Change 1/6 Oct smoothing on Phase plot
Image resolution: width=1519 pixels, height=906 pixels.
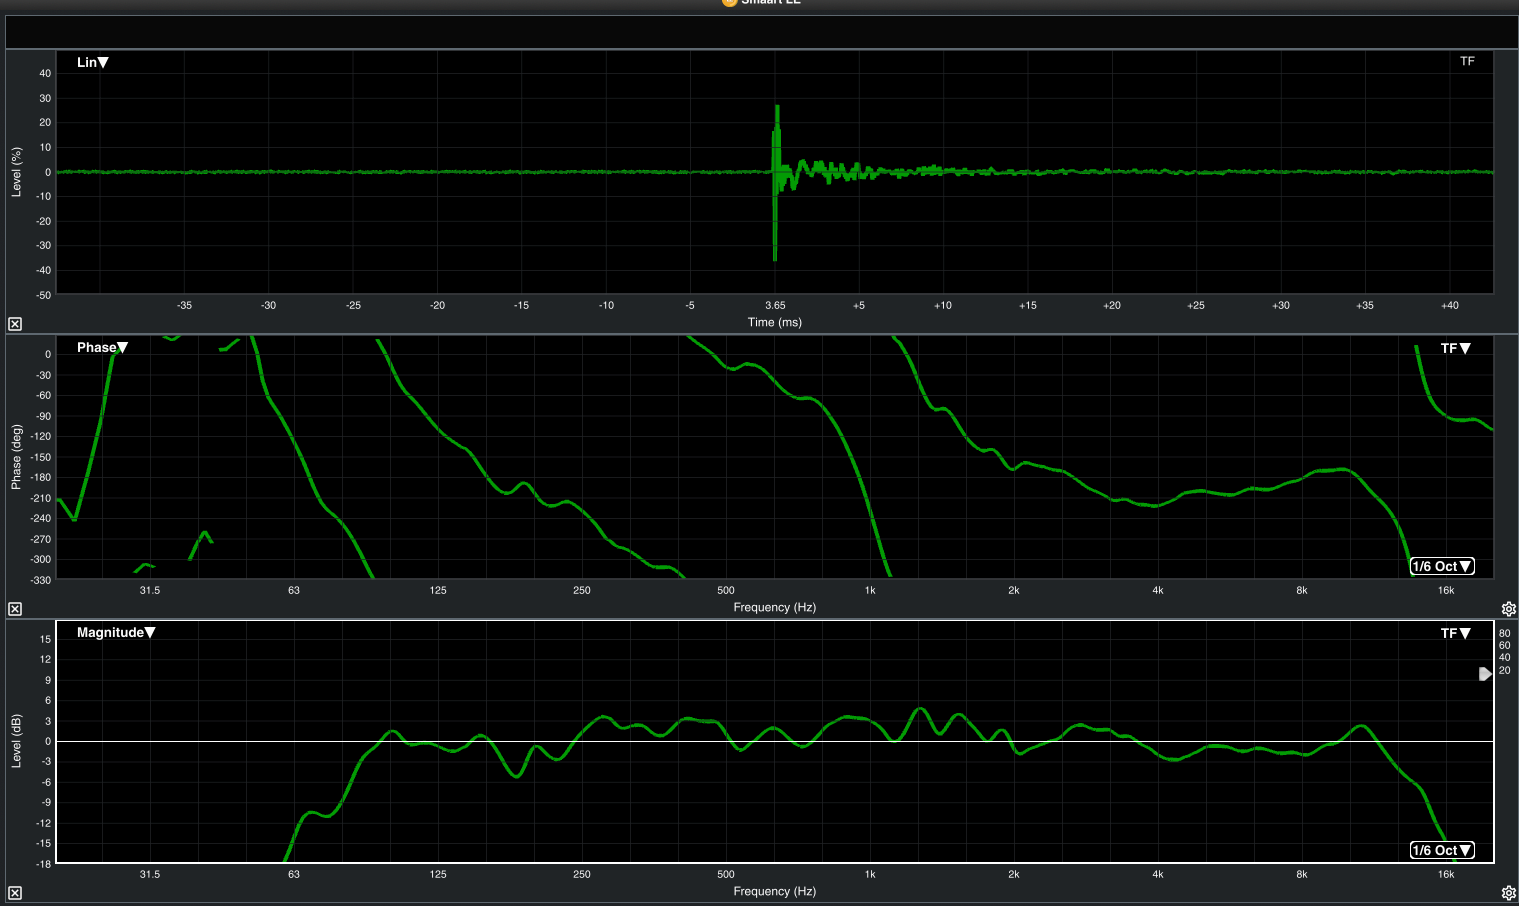click(1441, 566)
